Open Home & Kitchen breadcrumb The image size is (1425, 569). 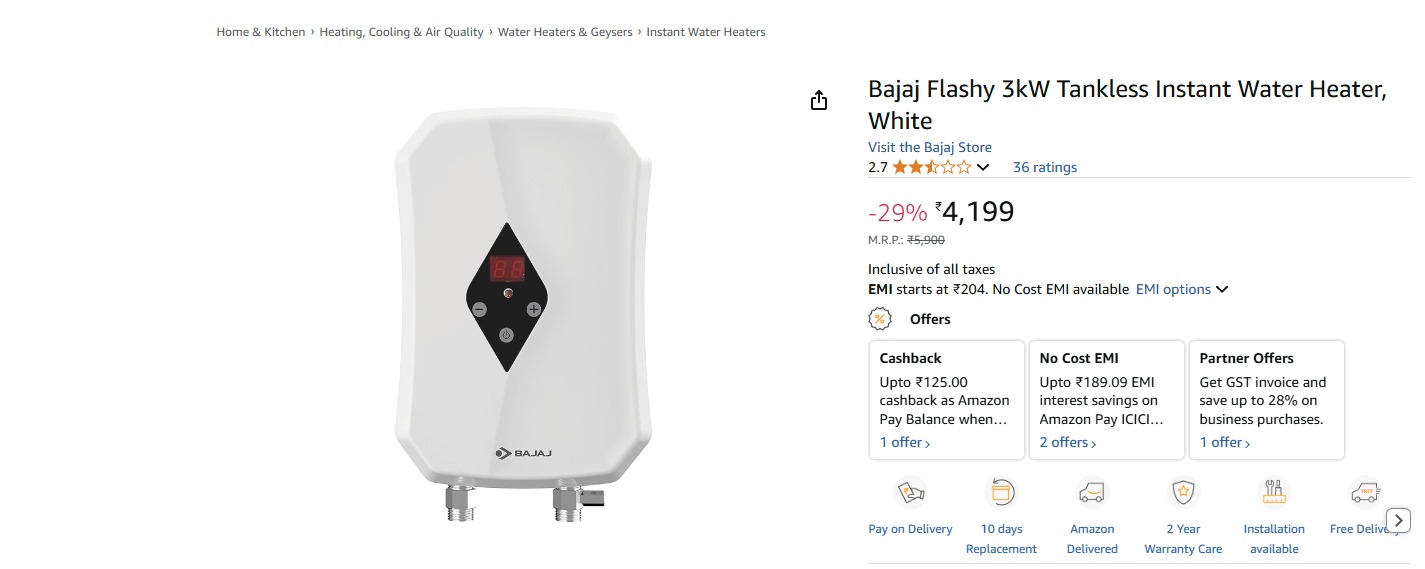(261, 32)
